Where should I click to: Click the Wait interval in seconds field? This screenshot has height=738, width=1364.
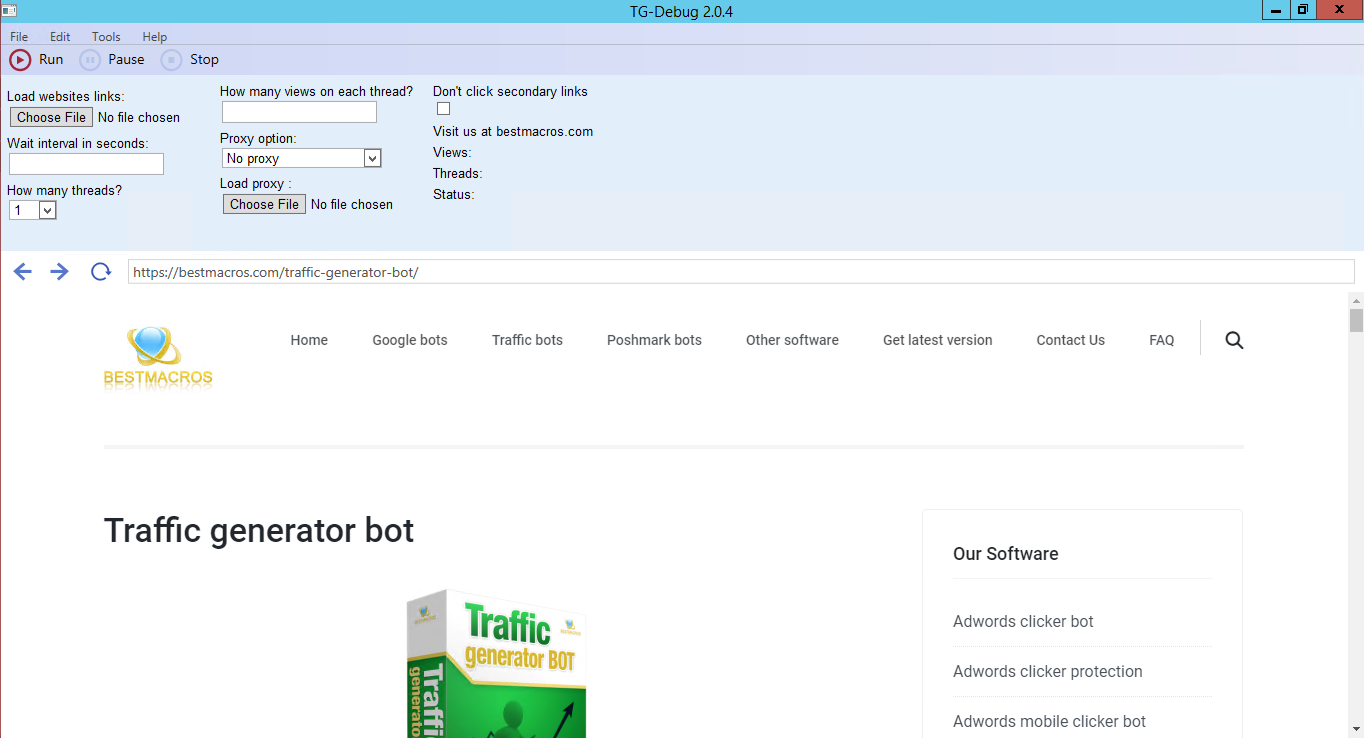86,164
